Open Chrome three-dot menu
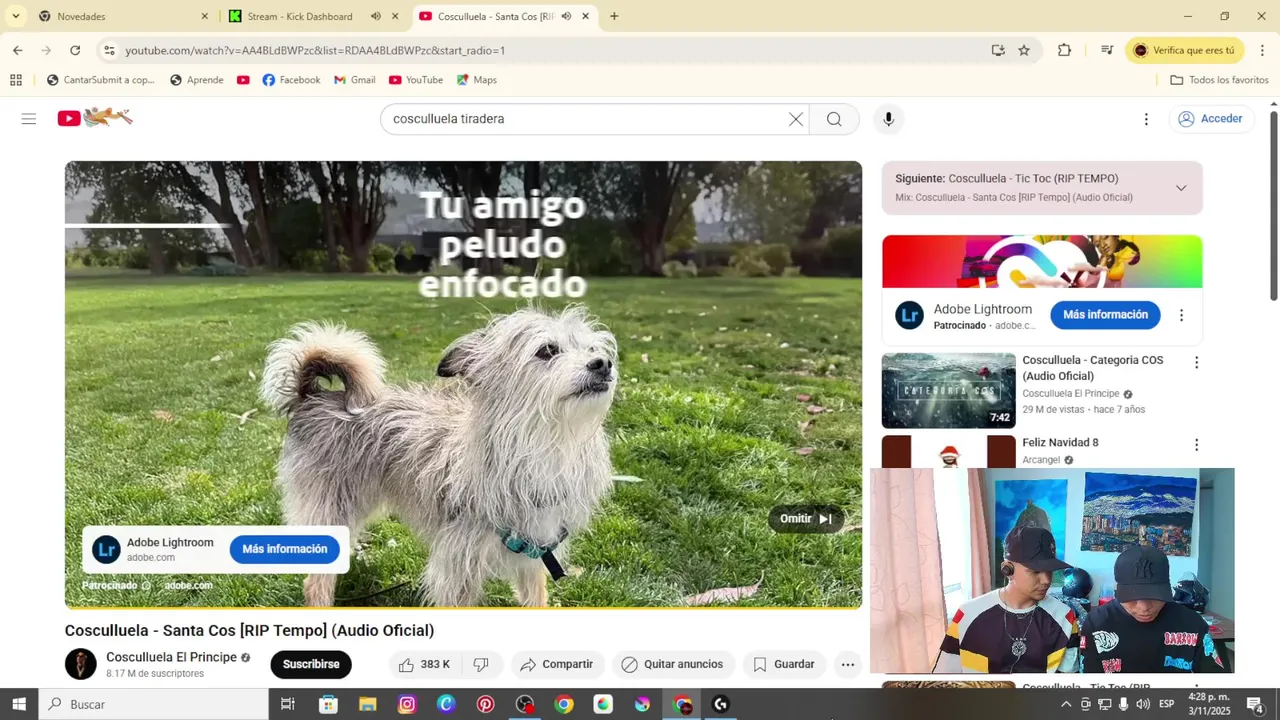Image resolution: width=1280 pixels, height=720 pixels. pyautogui.click(x=1262, y=50)
